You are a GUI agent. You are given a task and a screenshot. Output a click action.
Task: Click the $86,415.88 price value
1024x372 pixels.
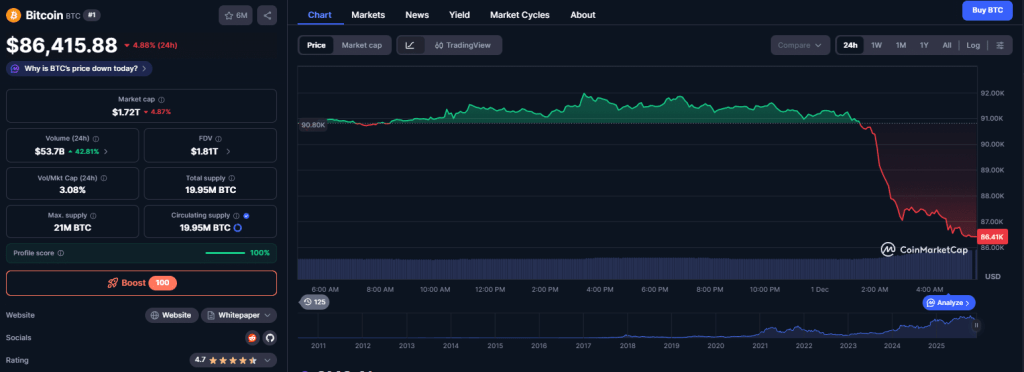tap(62, 45)
